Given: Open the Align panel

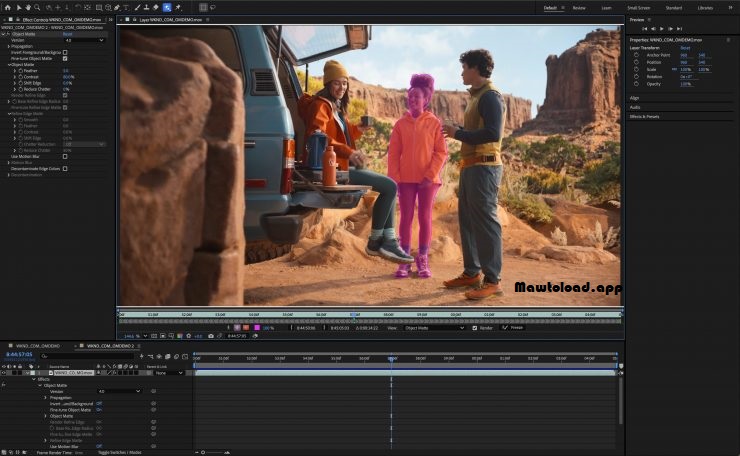Looking at the screenshot, I should tap(634, 98).
